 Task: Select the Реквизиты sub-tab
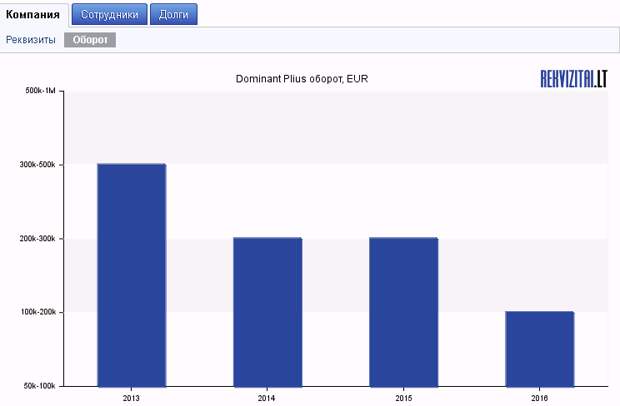click(30, 40)
